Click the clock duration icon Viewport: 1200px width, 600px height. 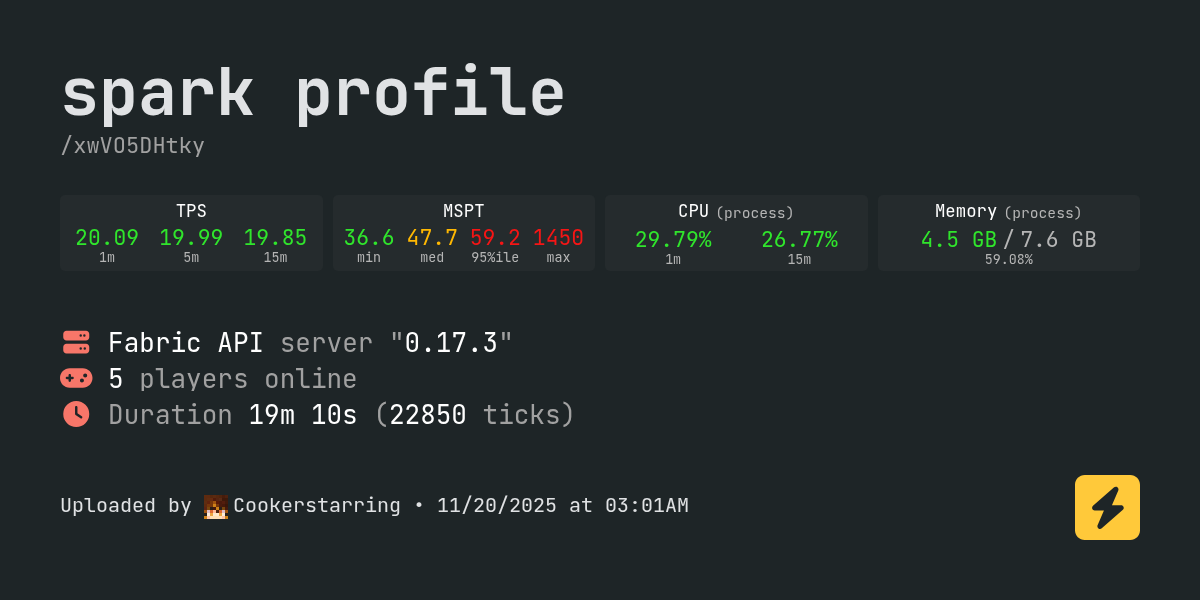pyautogui.click(x=76, y=414)
